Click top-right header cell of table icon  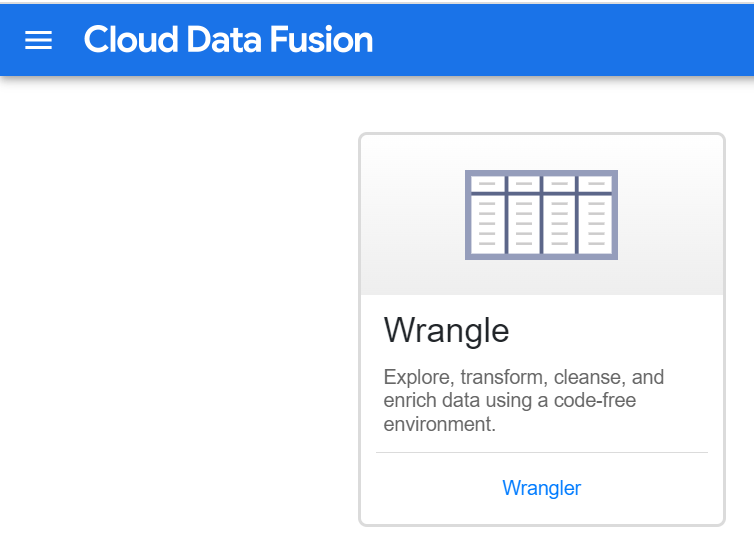tap(595, 184)
